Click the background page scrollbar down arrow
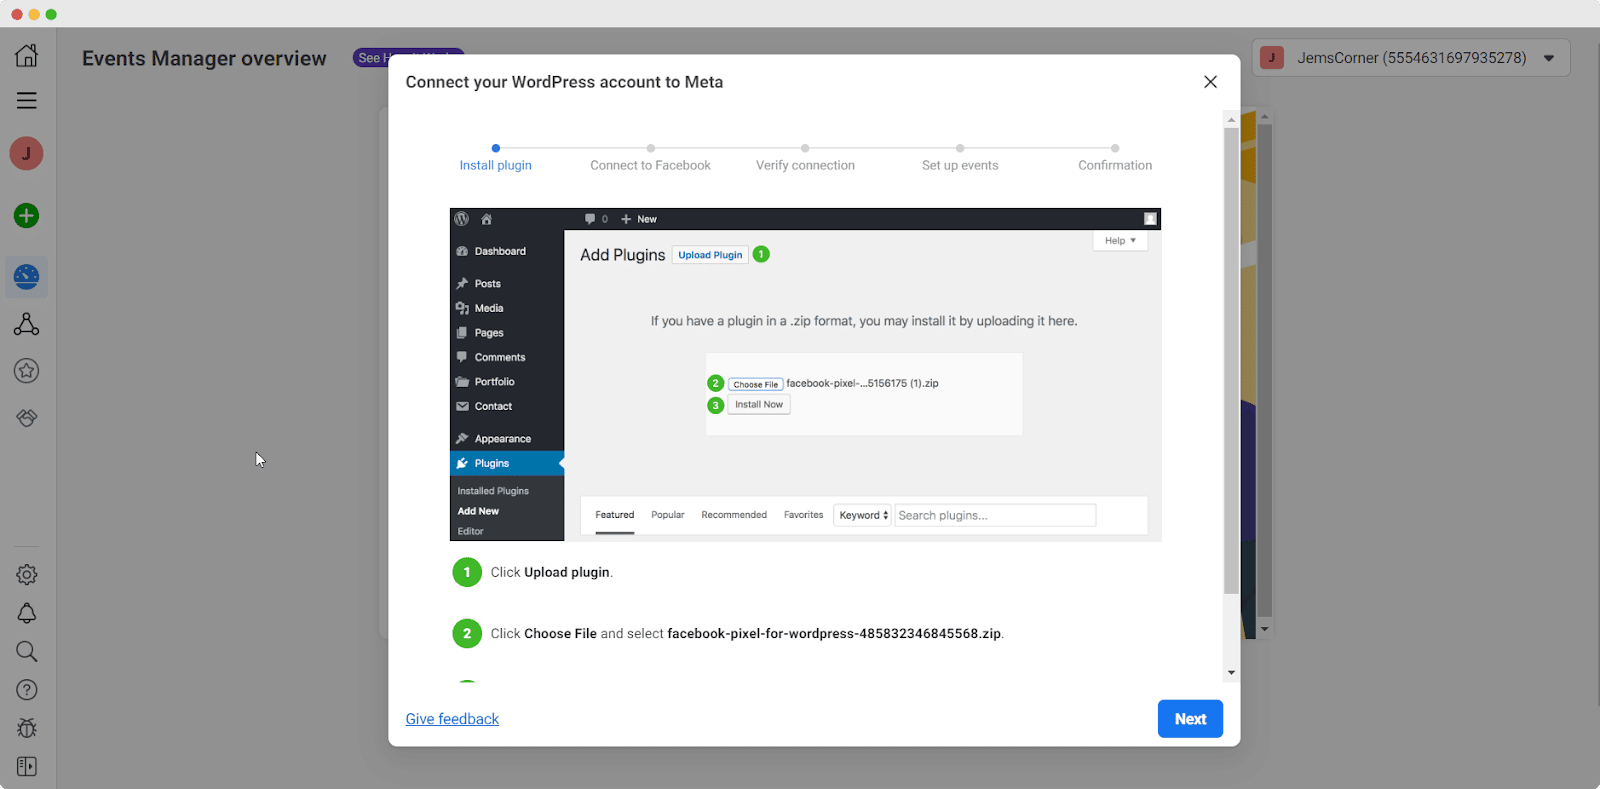This screenshot has width=1600, height=789. click(x=1265, y=629)
